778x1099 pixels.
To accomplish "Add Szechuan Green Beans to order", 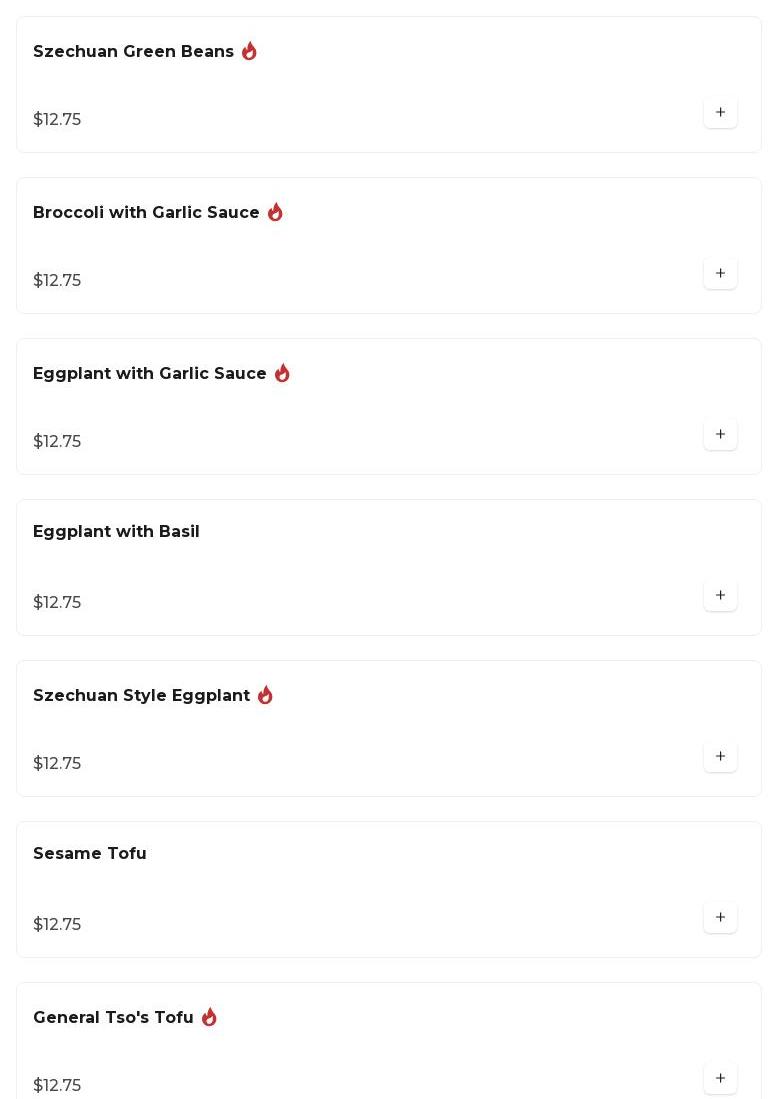I will pyautogui.click(x=720, y=113).
